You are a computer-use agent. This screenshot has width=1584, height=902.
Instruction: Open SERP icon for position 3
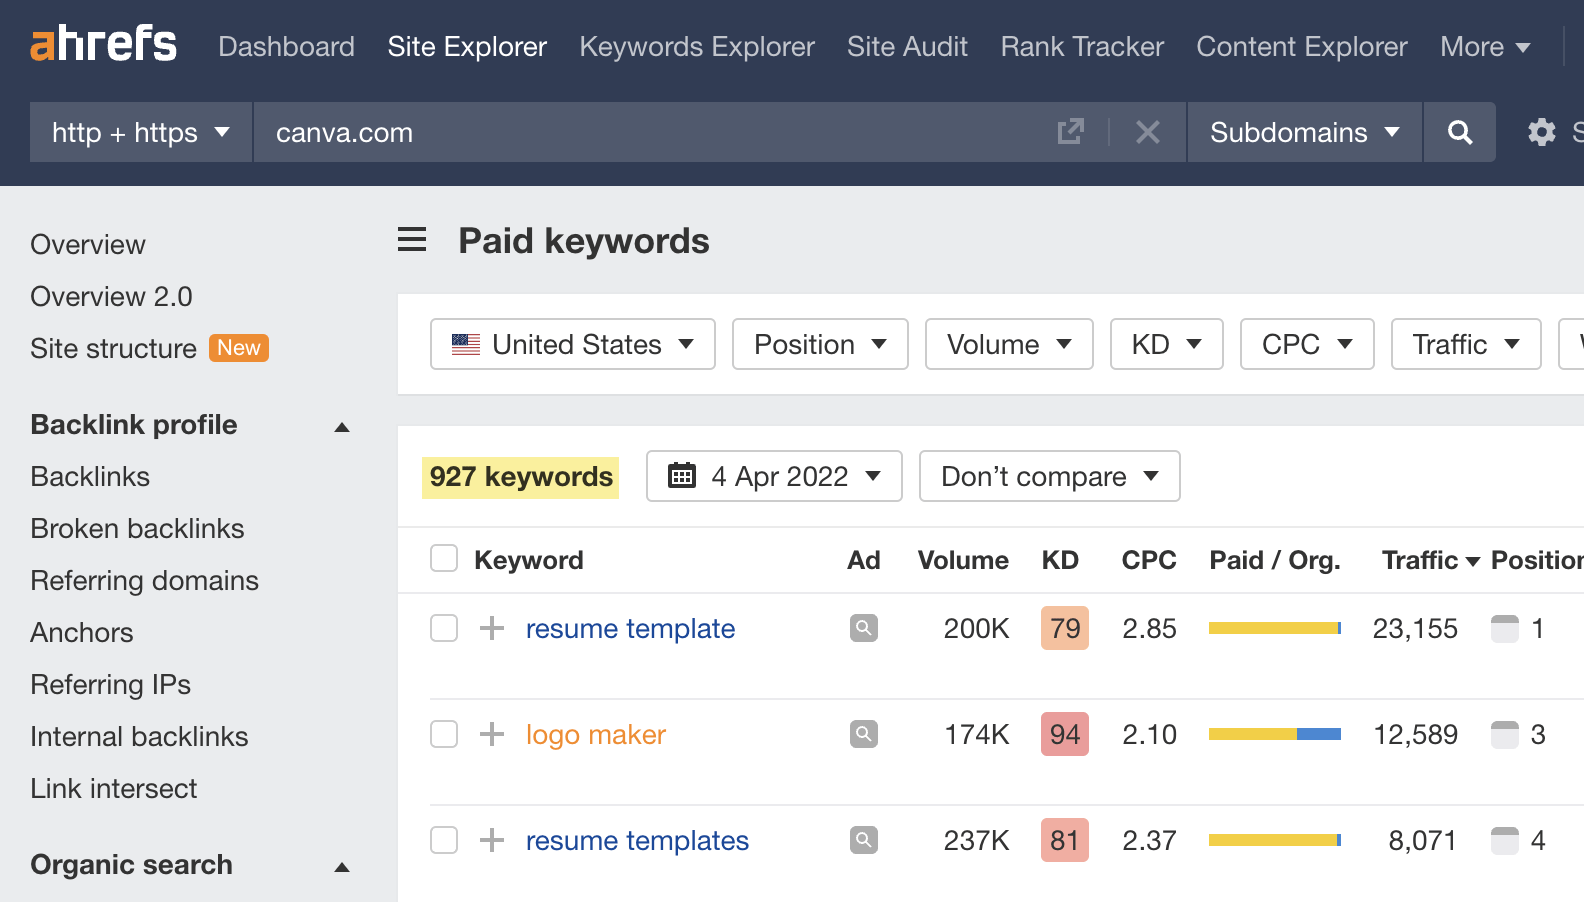coord(1505,734)
